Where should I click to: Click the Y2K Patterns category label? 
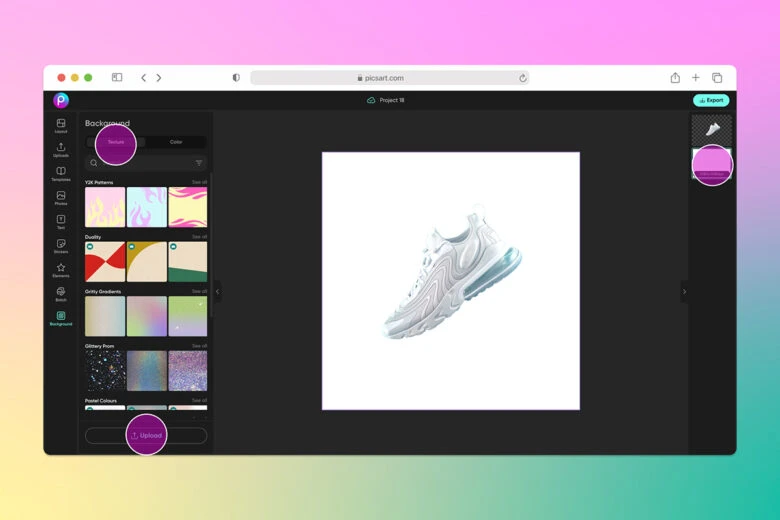[x=99, y=182]
